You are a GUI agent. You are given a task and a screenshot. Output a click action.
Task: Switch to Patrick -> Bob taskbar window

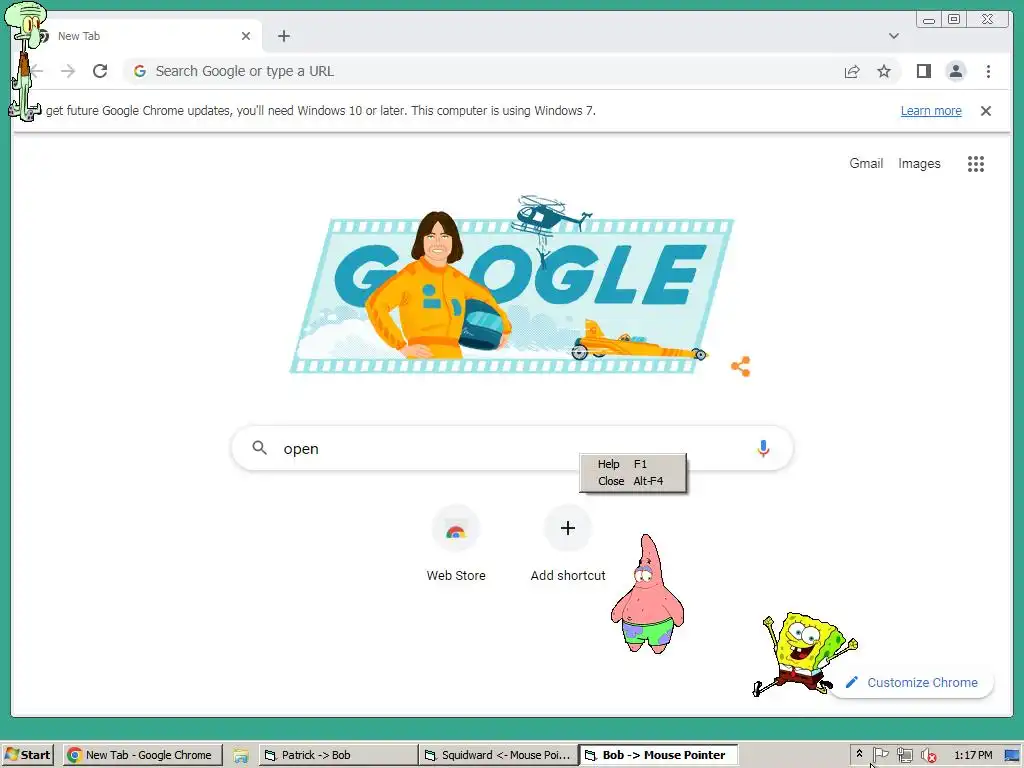tap(338, 755)
